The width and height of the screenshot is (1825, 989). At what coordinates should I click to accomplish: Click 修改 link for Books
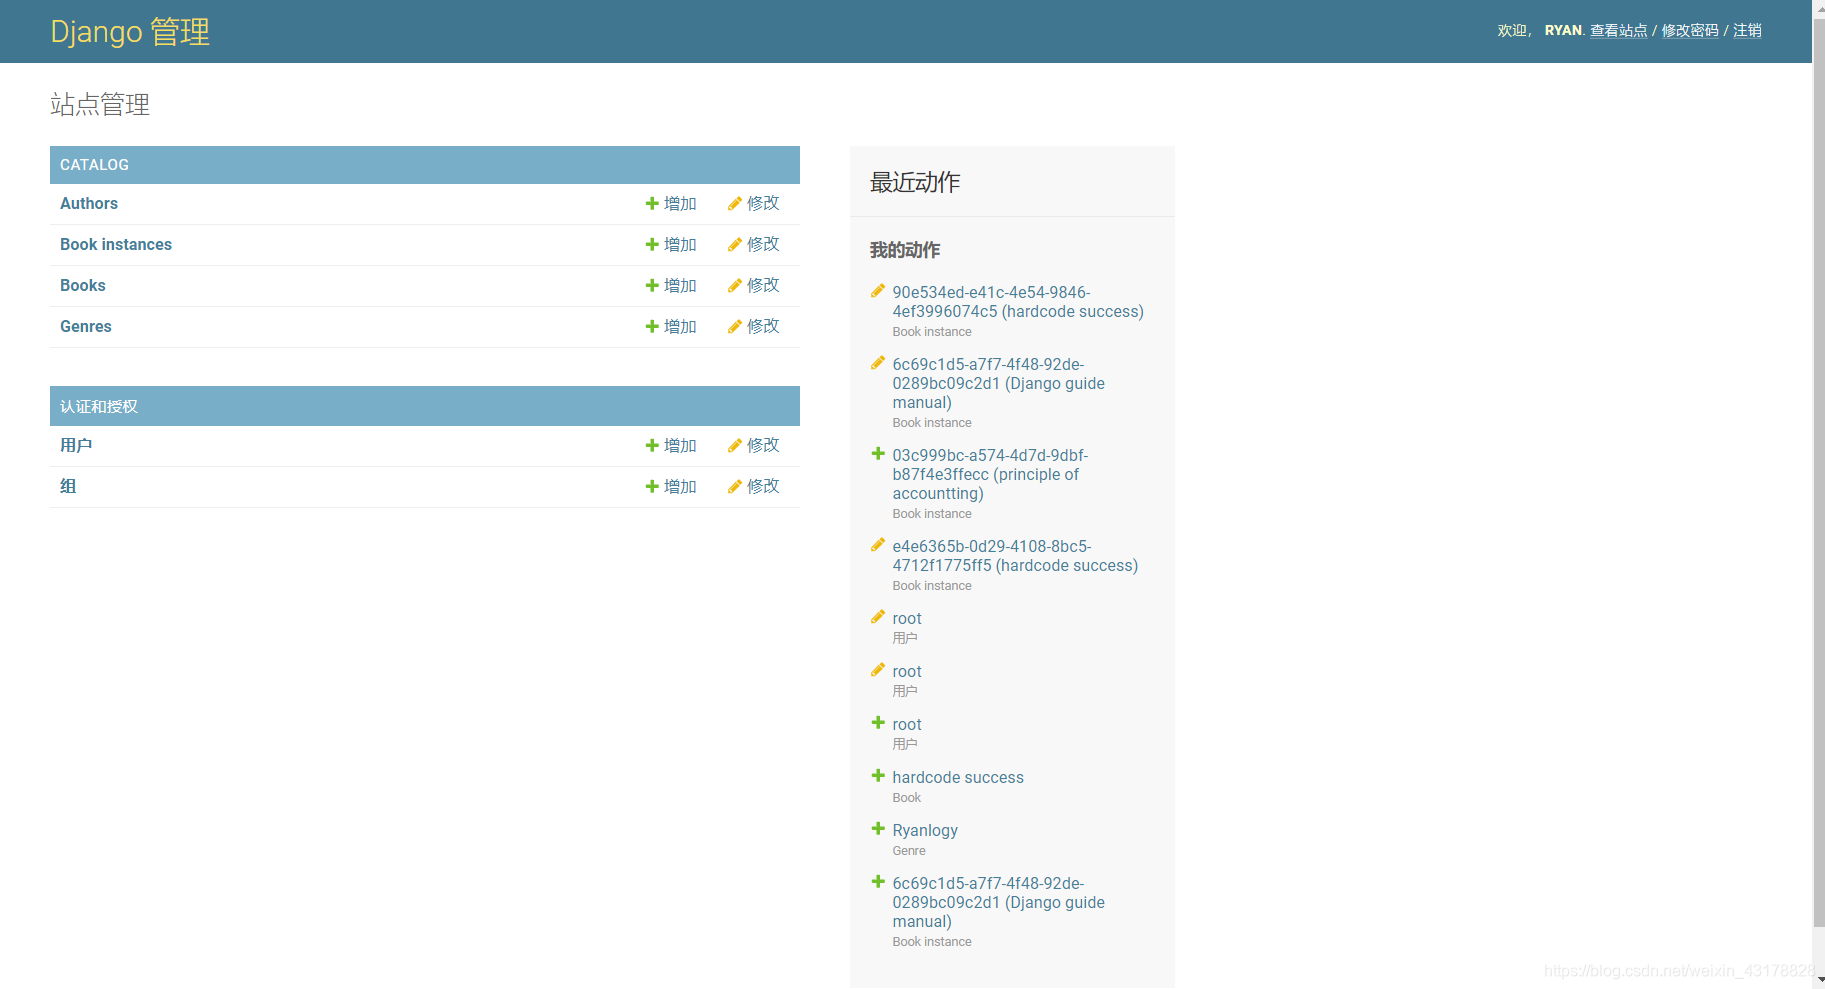[x=763, y=285]
